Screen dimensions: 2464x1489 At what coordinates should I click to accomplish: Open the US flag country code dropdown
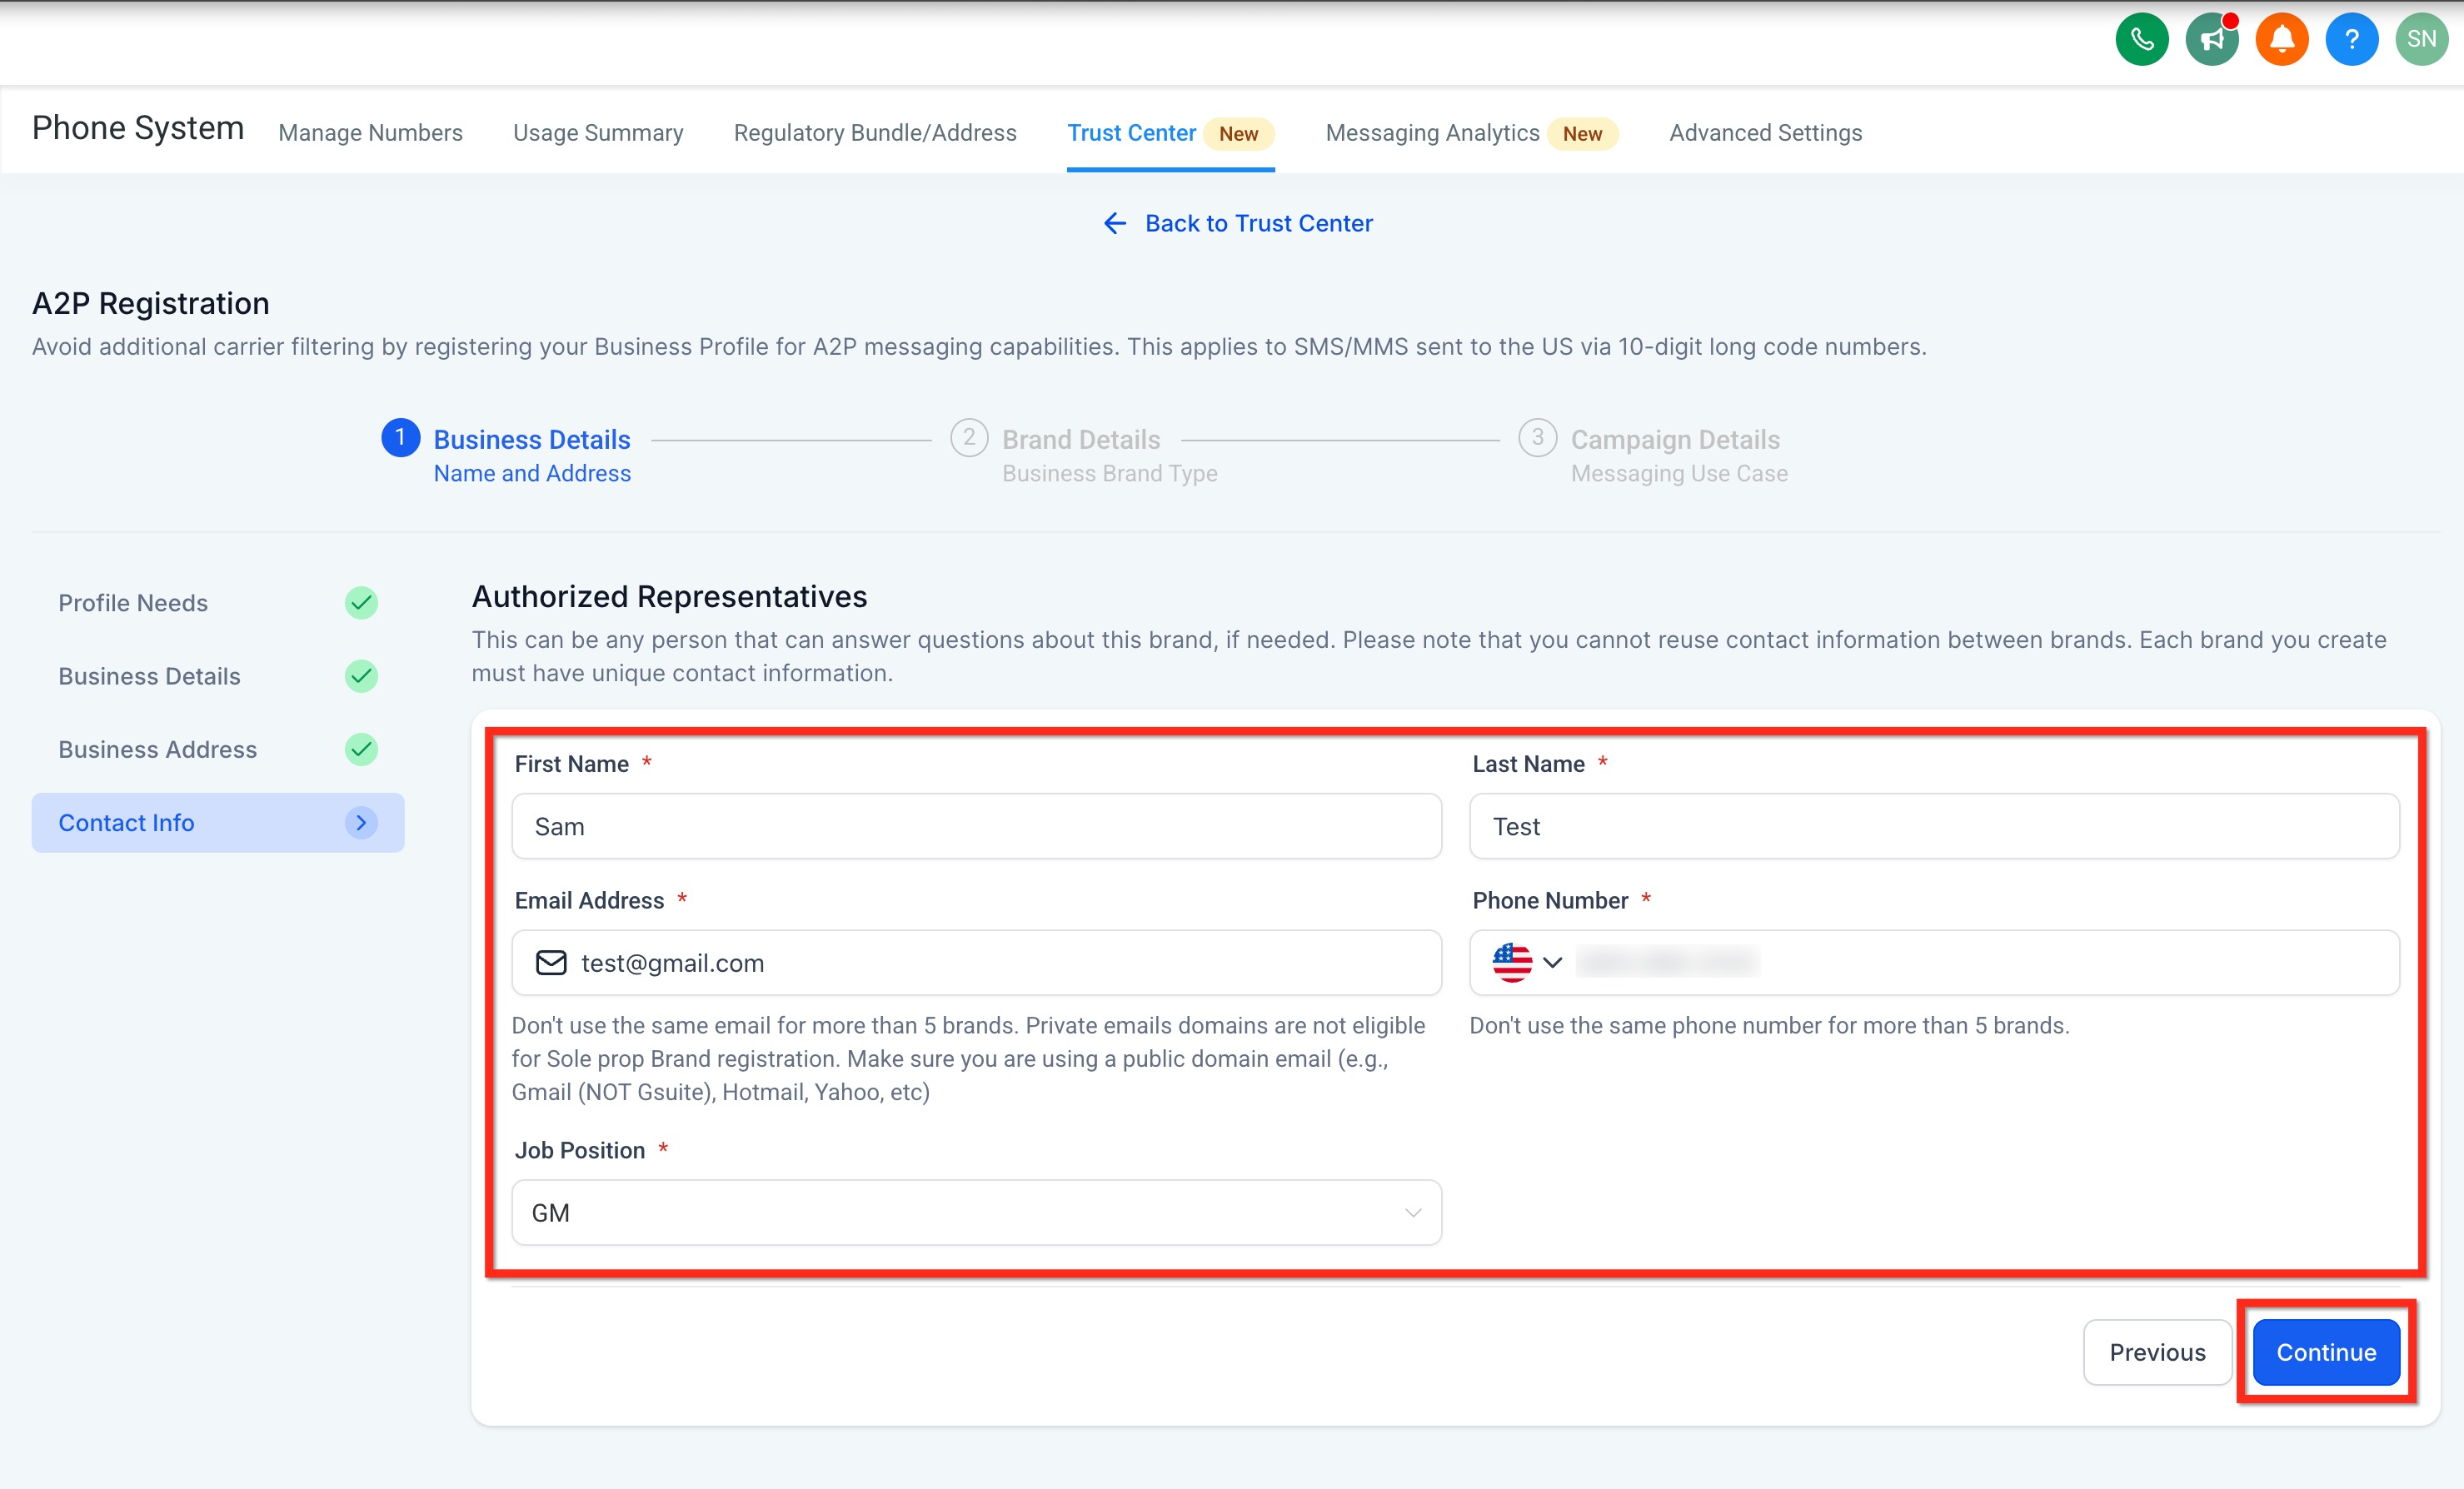pyautogui.click(x=1526, y=962)
